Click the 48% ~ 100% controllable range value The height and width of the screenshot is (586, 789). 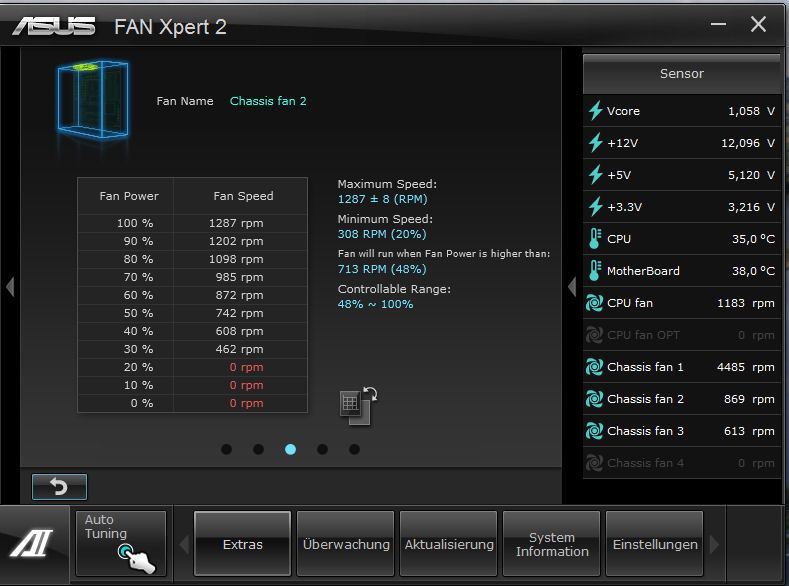click(x=375, y=304)
